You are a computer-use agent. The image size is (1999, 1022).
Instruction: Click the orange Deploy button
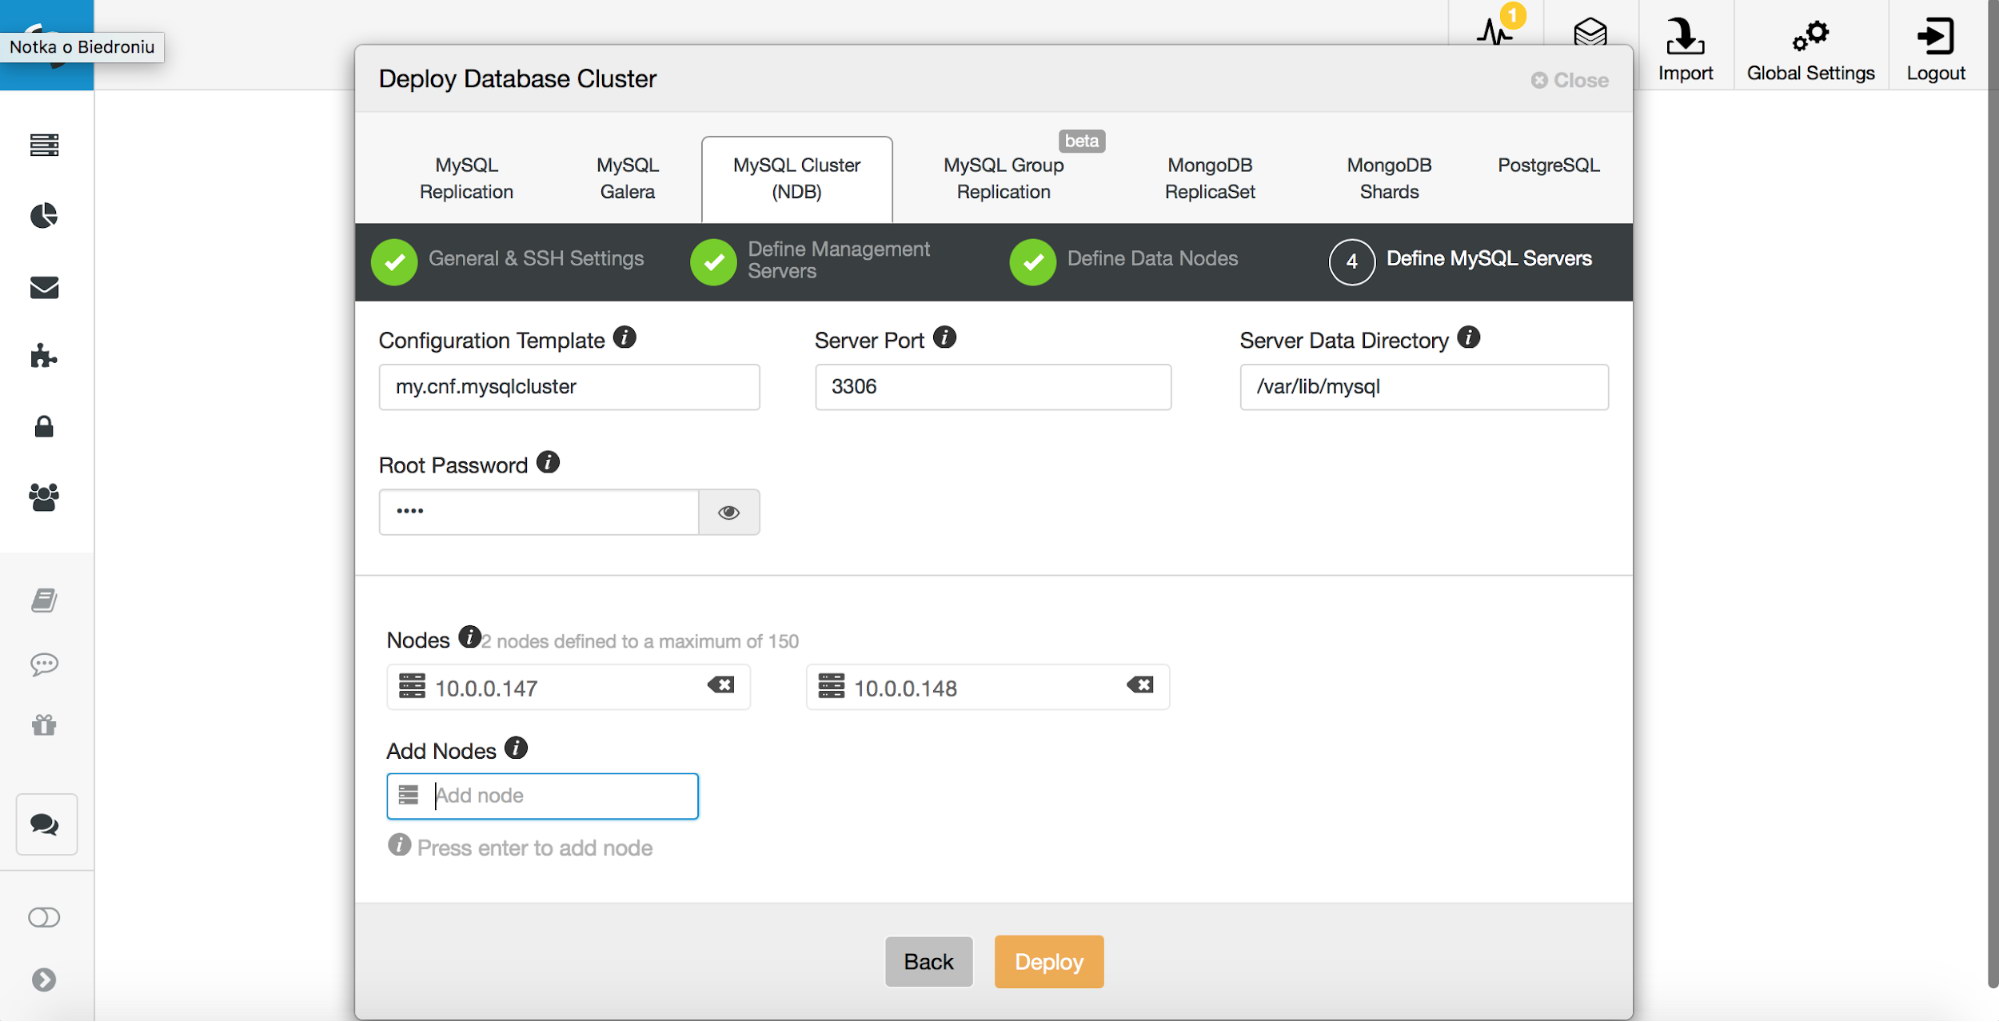click(x=1049, y=962)
